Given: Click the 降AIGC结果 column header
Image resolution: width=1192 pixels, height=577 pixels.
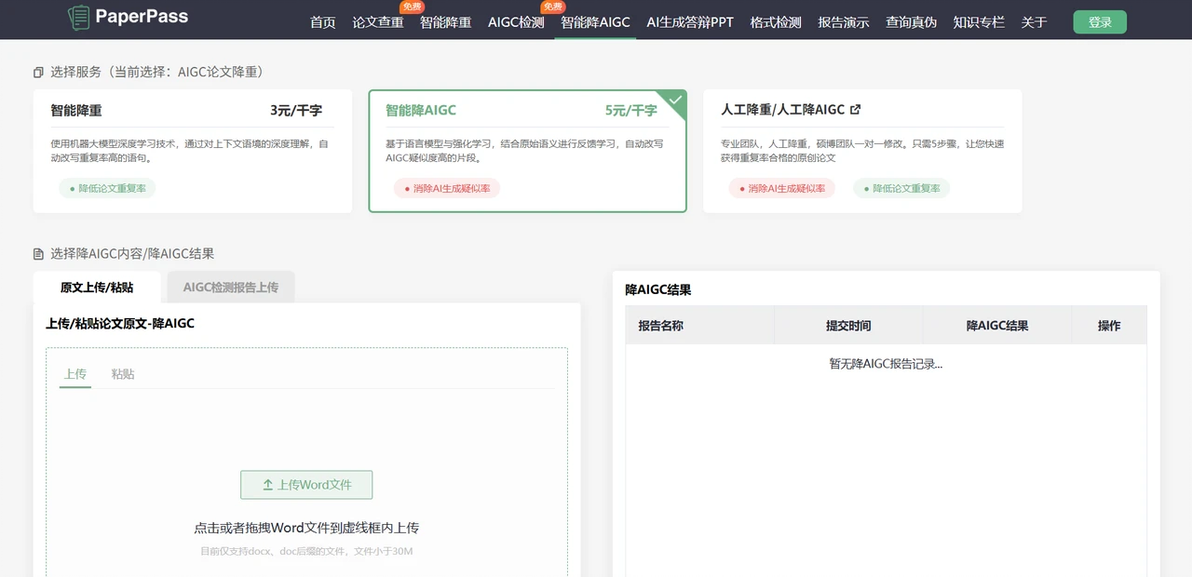Looking at the screenshot, I should [997, 325].
